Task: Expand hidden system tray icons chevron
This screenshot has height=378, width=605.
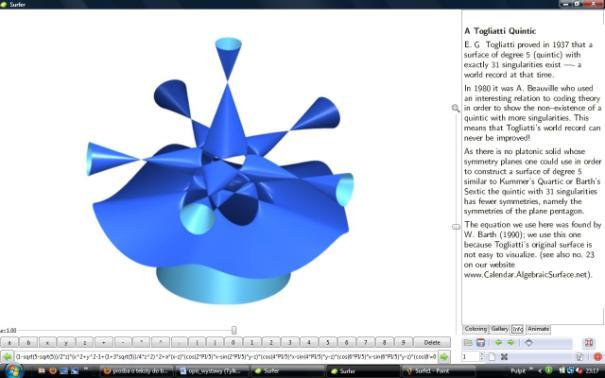Action: 540,371
